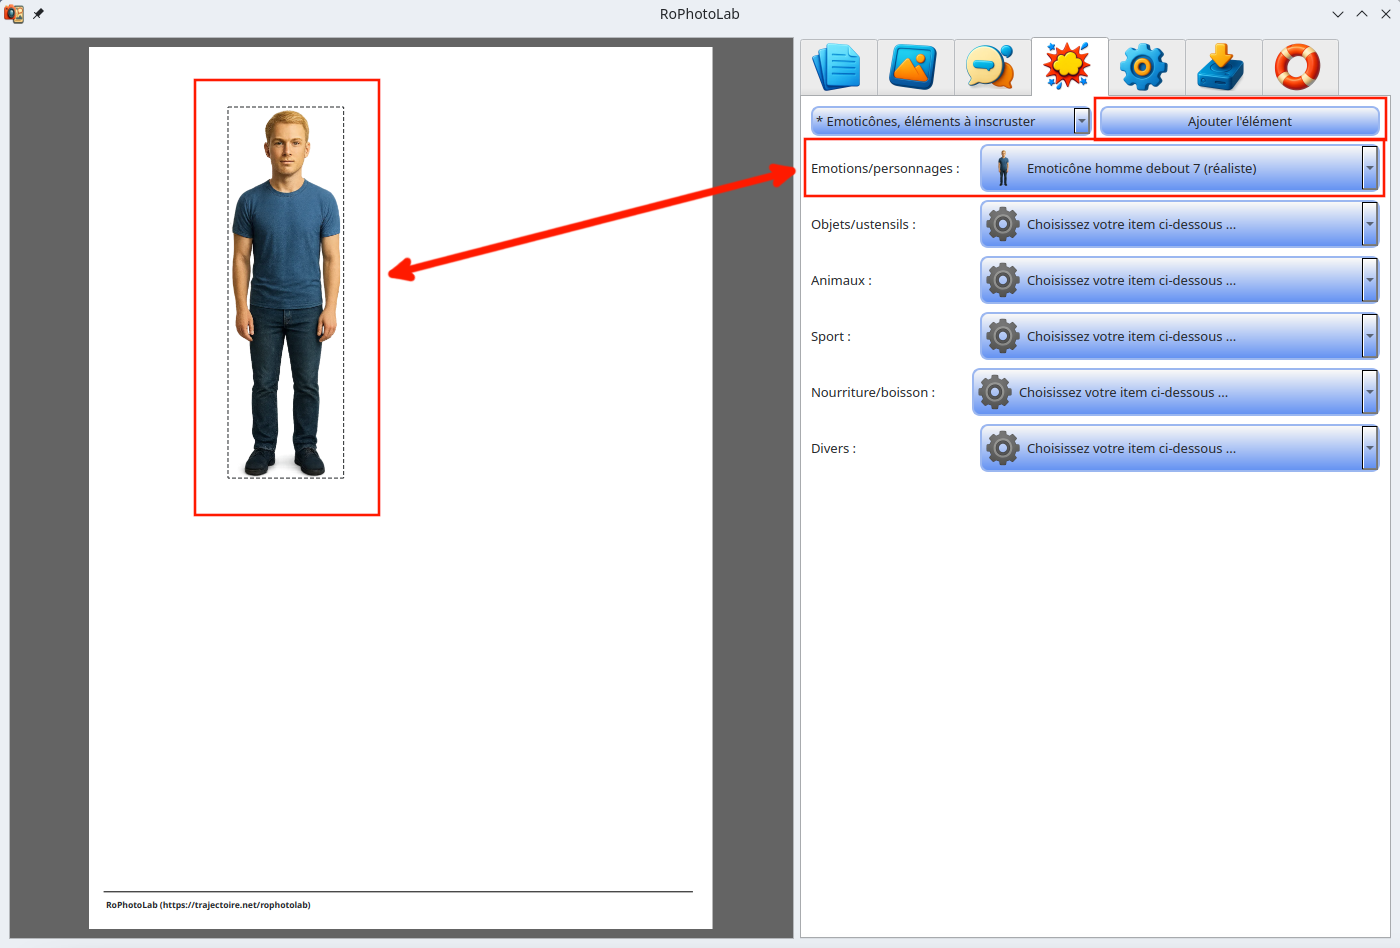Open the blue documents pages tab
This screenshot has height=948, width=1400.
838,67
